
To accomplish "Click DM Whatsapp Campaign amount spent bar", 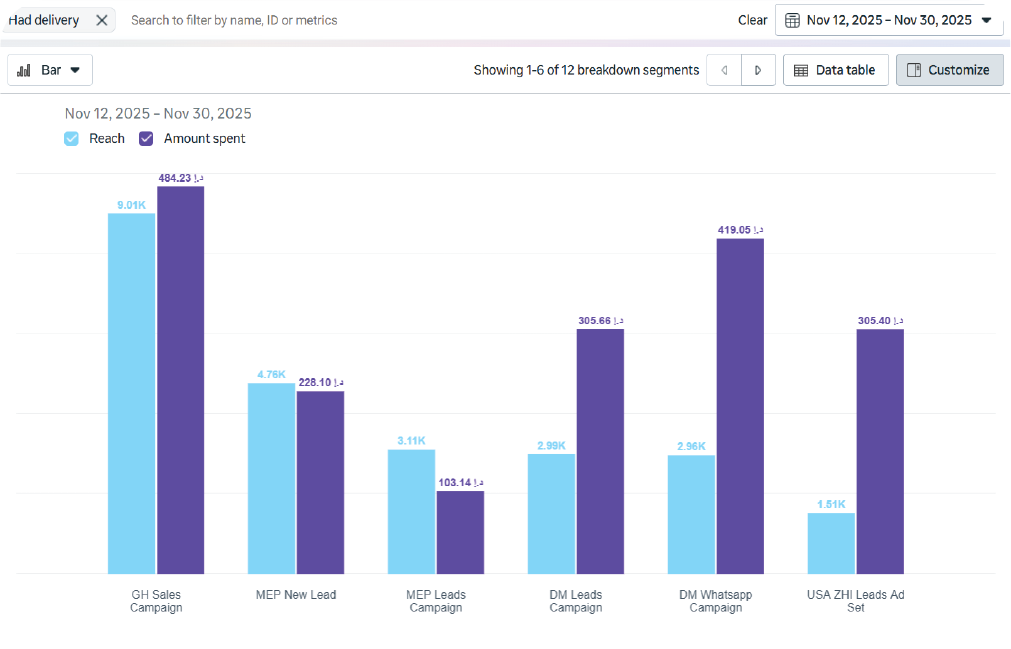I will (740, 405).
